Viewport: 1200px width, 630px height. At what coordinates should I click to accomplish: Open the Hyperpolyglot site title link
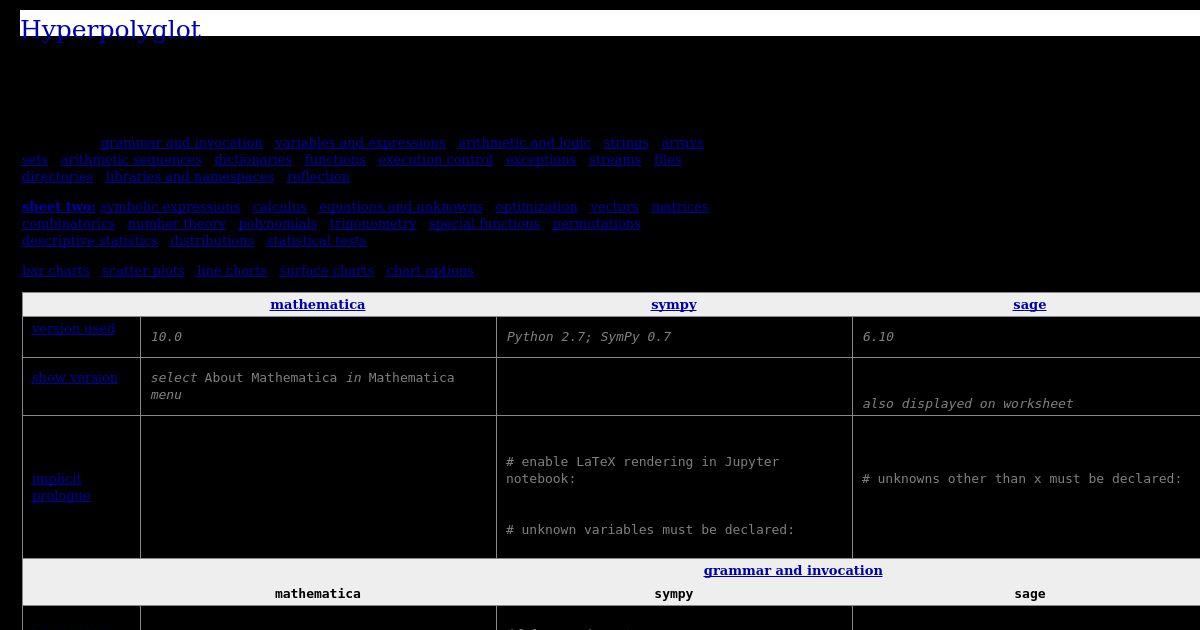(110, 29)
